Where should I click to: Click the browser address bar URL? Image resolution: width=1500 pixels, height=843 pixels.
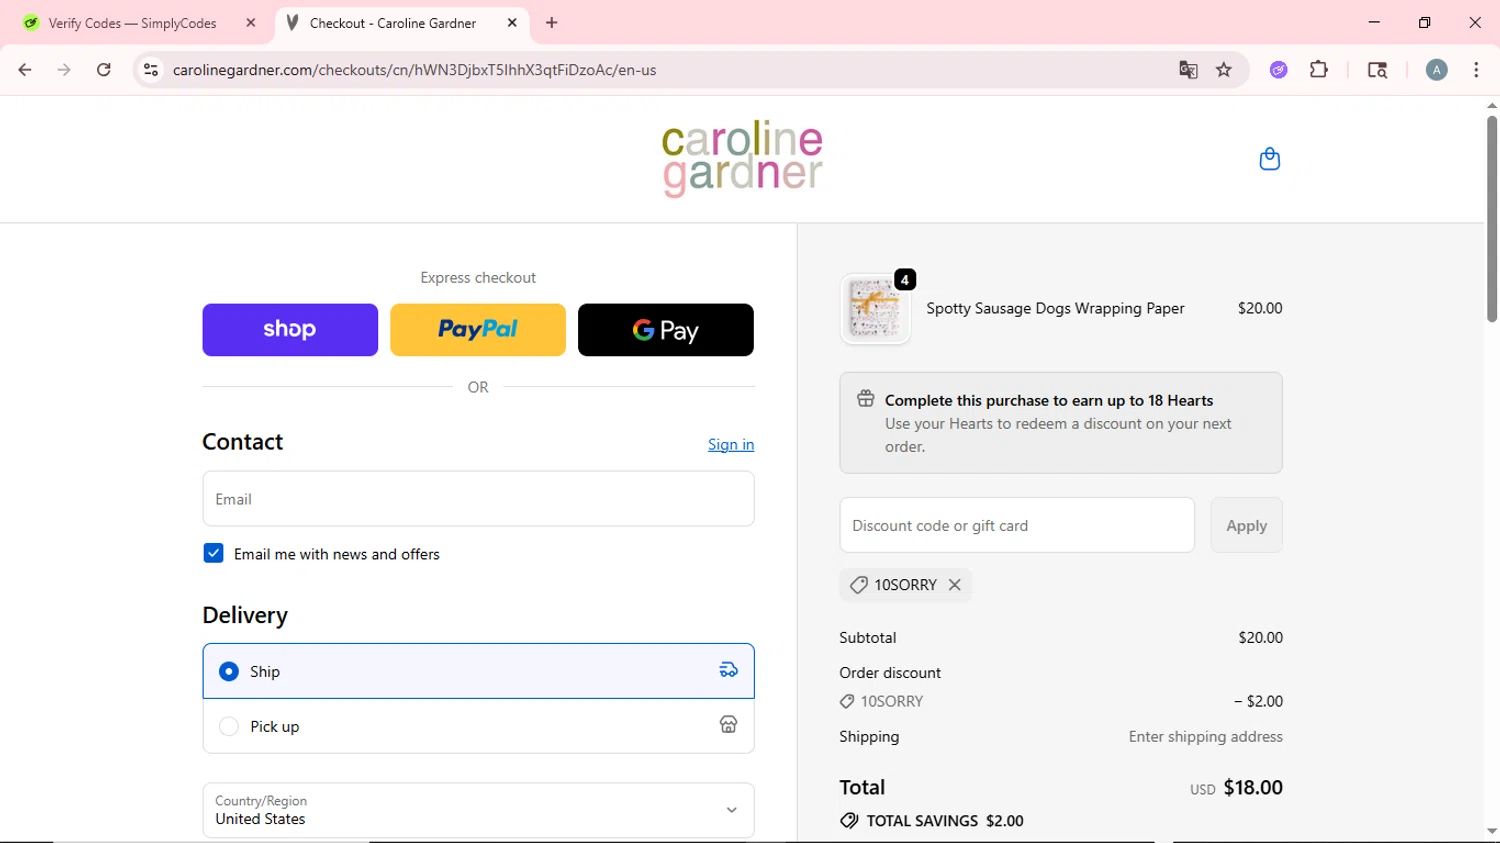pyautogui.click(x=414, y=70)
